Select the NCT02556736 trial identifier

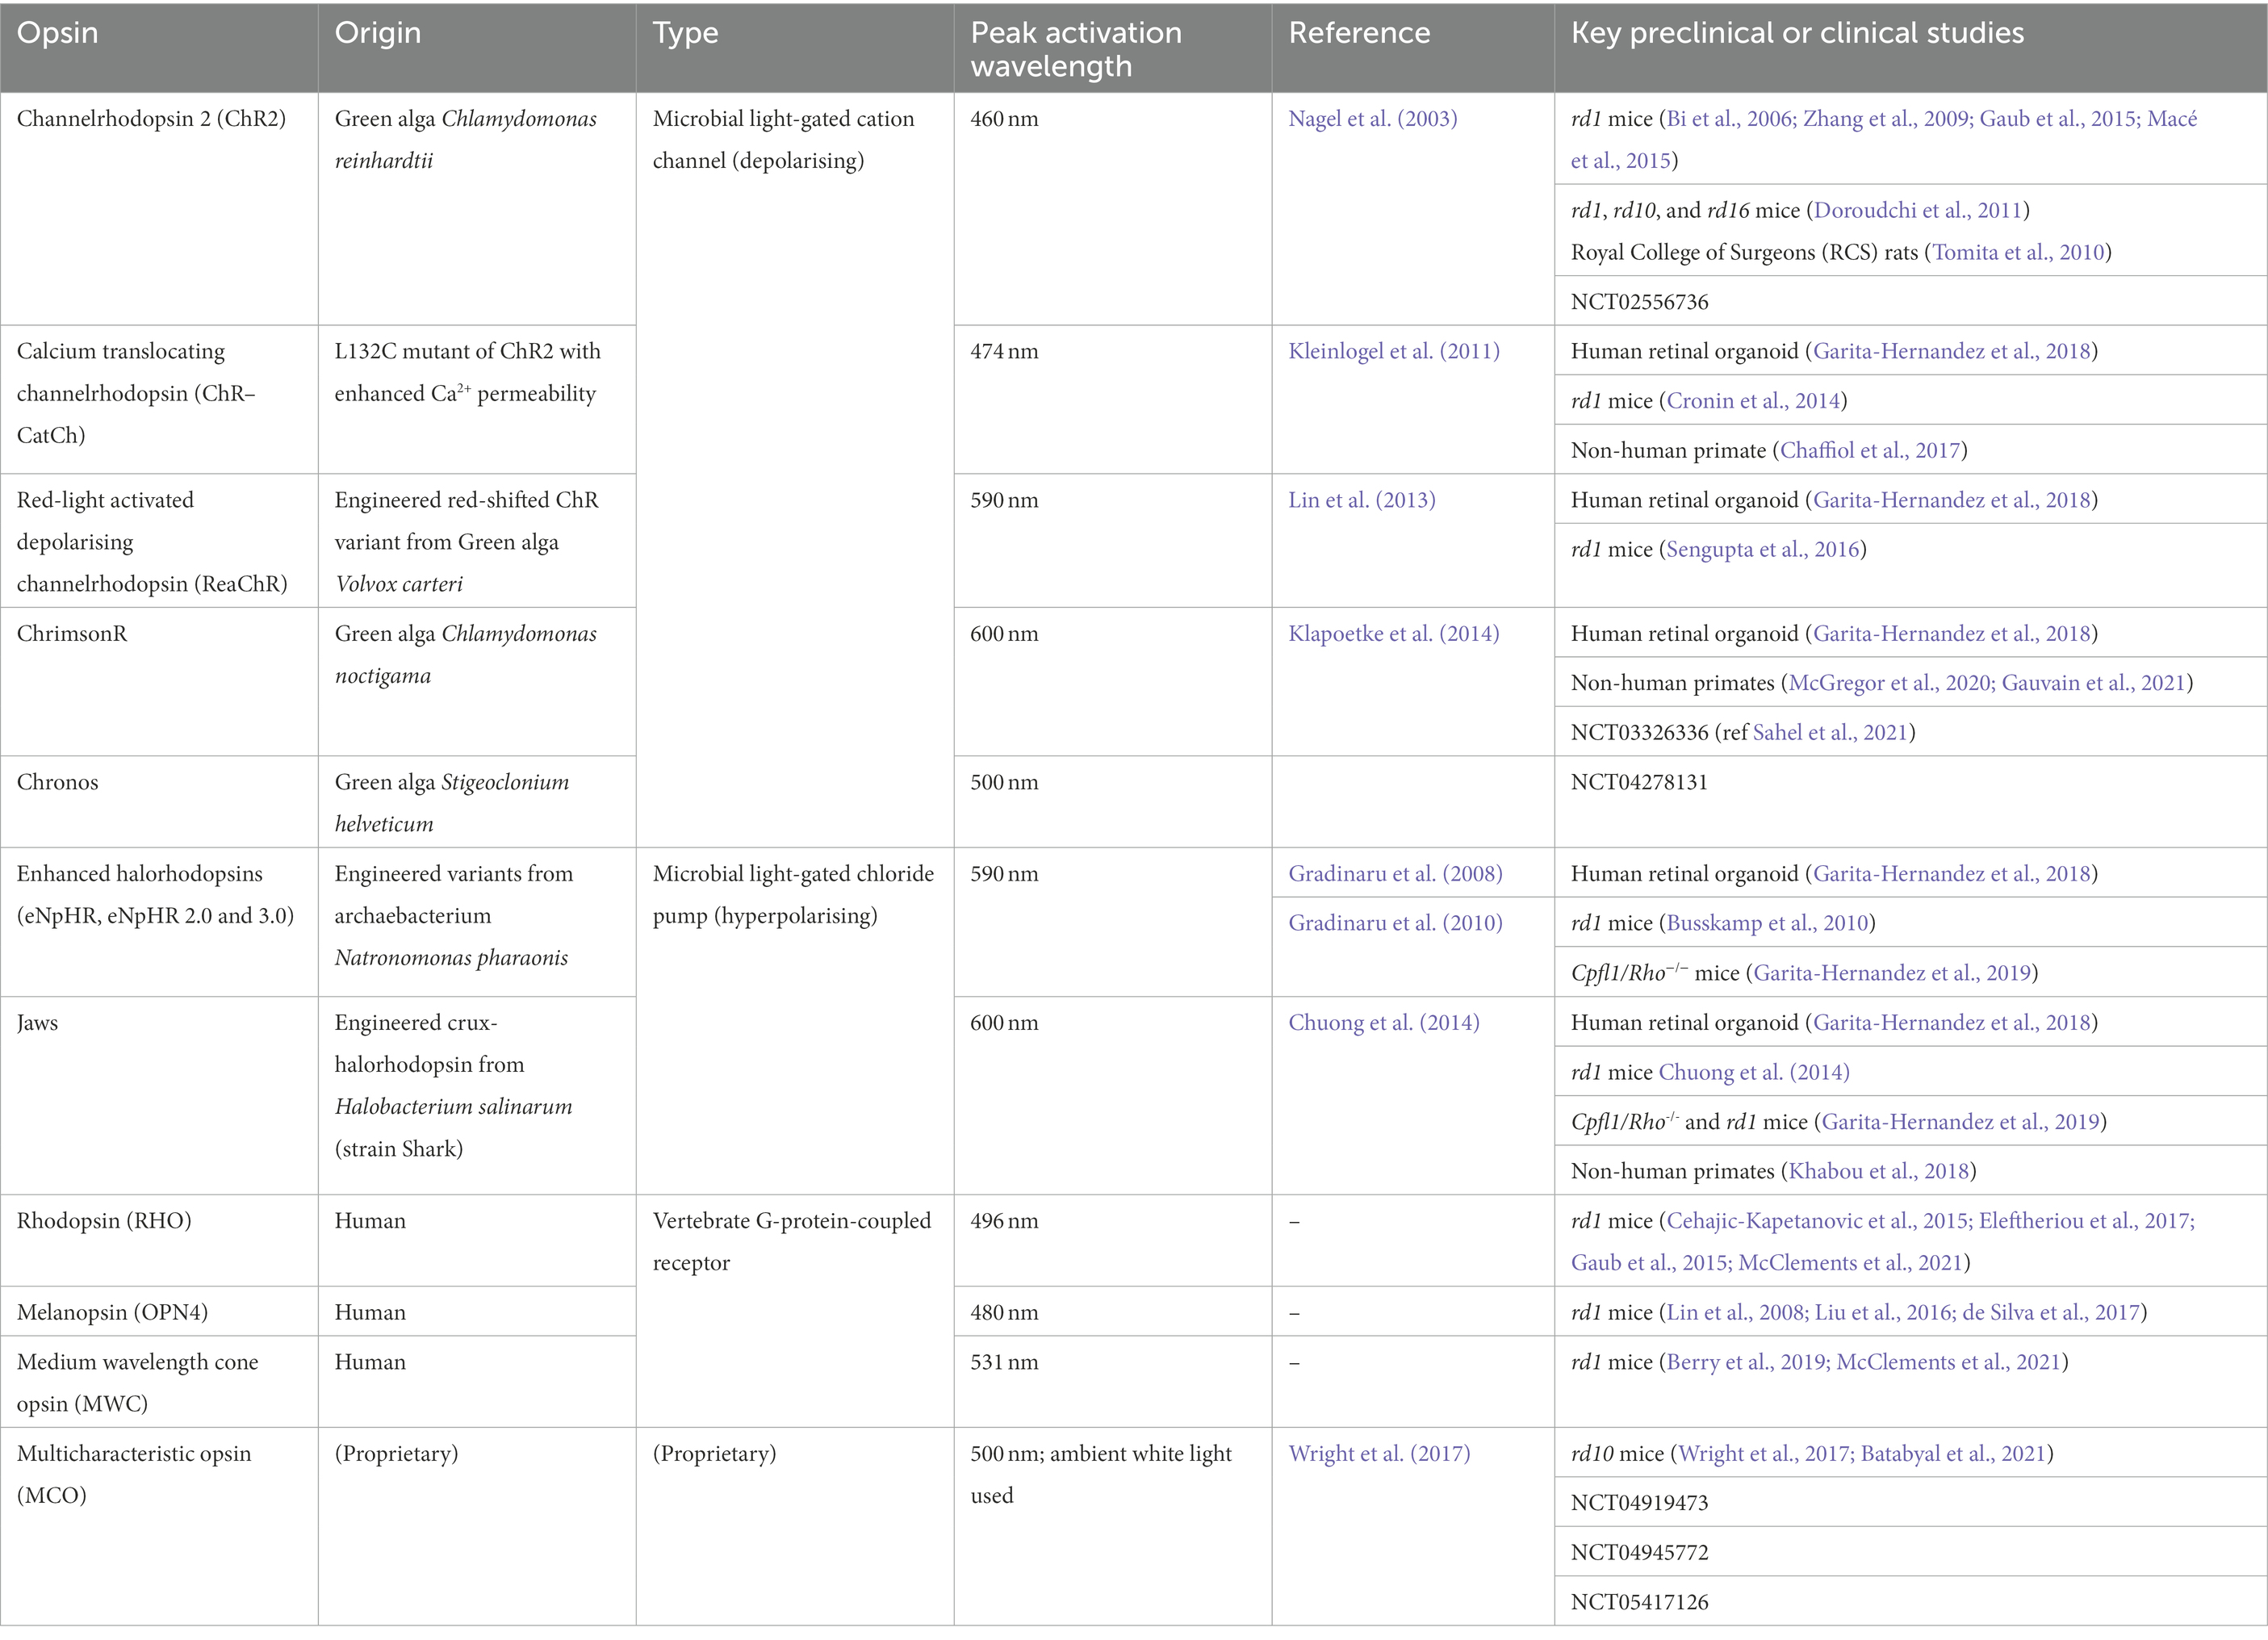click(1639, 302)
